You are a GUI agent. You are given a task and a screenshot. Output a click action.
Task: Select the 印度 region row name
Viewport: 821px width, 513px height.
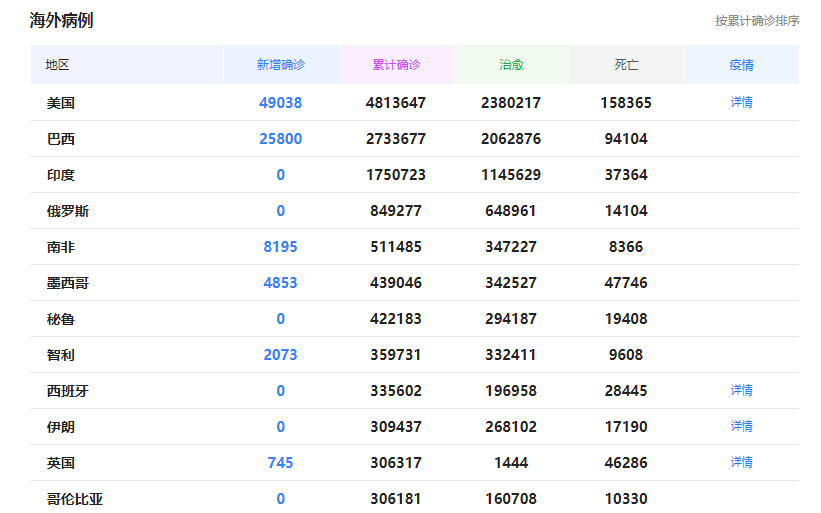[x=61, y=175]
